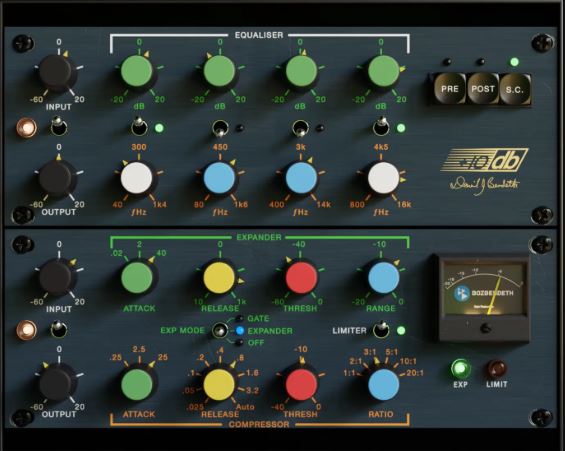Click the black equaliser OUTPUT knob
The width and height of the screenshot is (565, 451).
coord(56,178)
